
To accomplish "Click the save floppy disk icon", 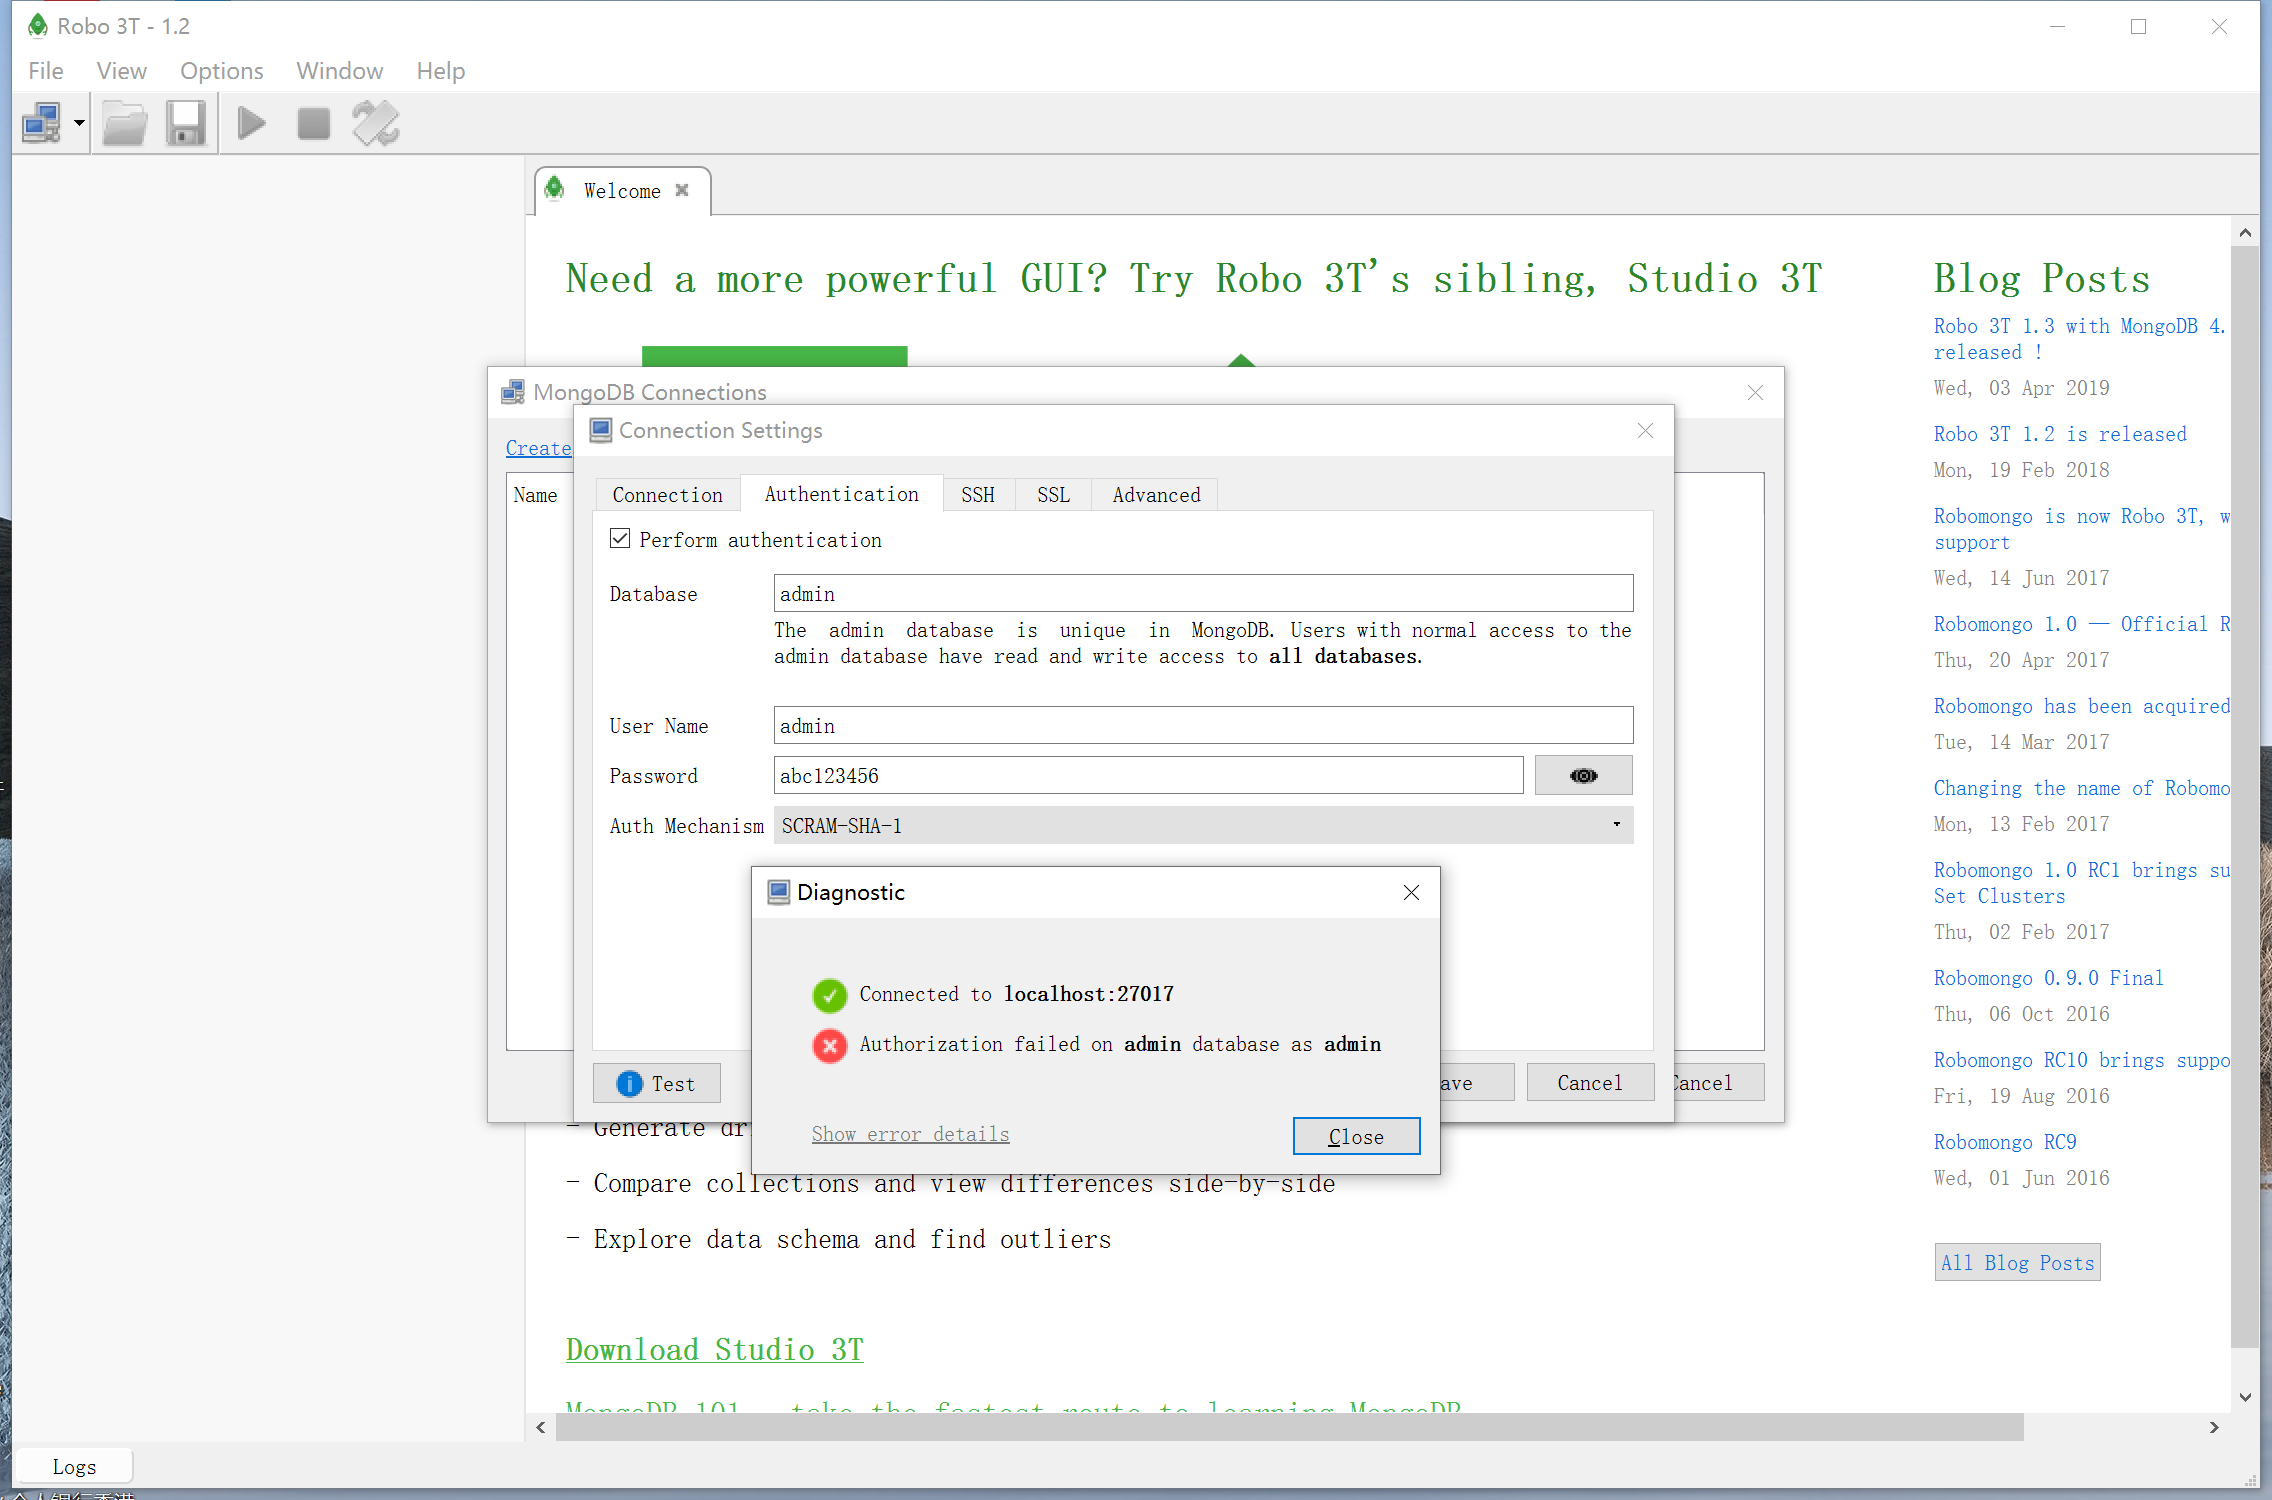I will click(185, 124).
